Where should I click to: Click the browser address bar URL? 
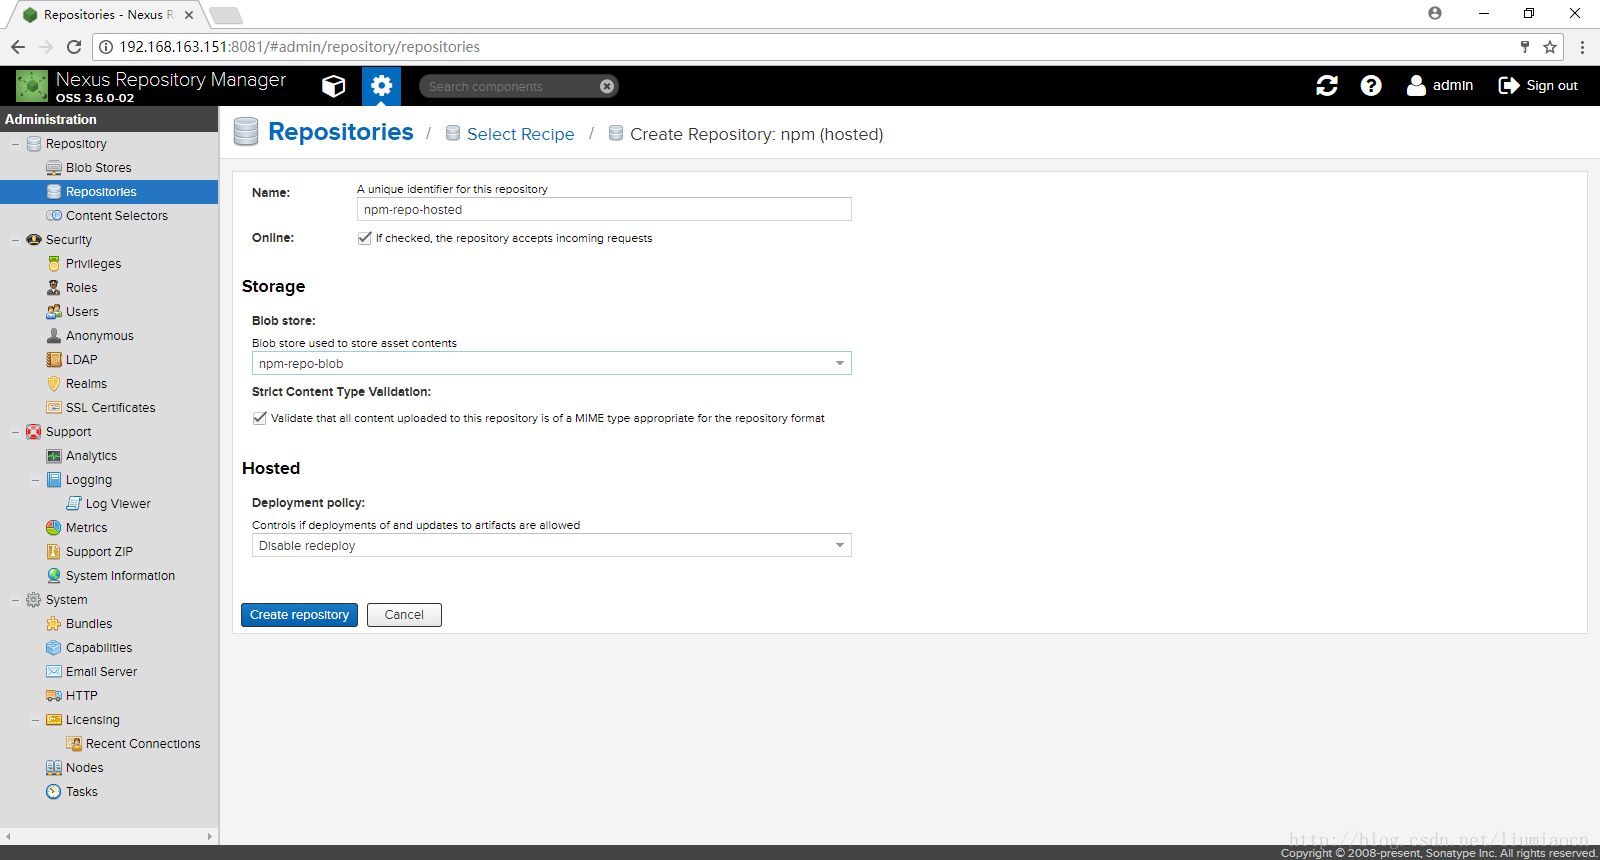[300, 47]
